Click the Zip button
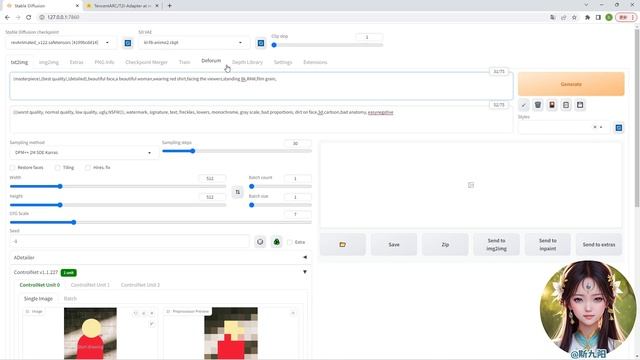This screenshot has height=360, width=640. coord(445,244)
